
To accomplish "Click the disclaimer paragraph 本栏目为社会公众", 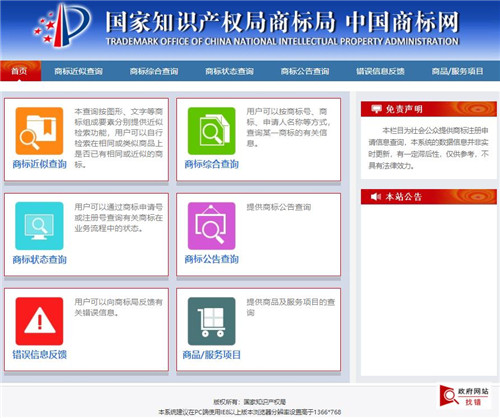I will (428, 148).
